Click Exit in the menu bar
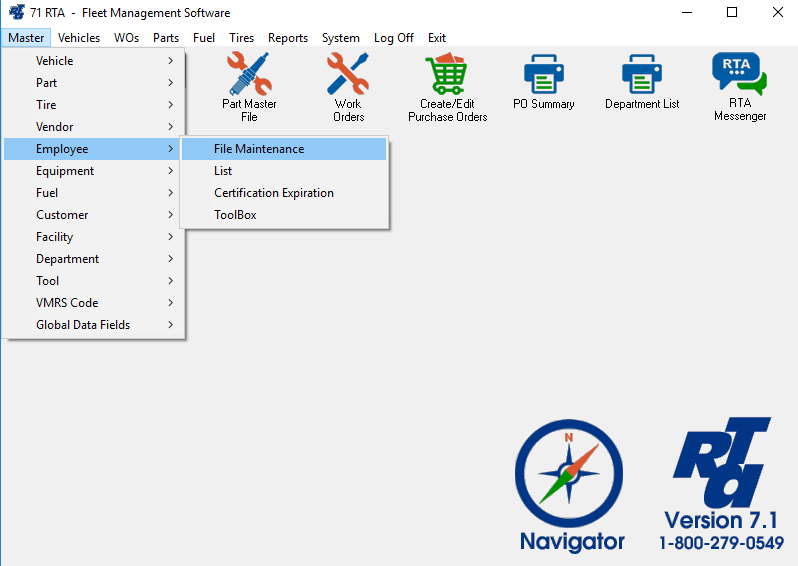The width and height of the screenshot is (798, 566). 437,38
